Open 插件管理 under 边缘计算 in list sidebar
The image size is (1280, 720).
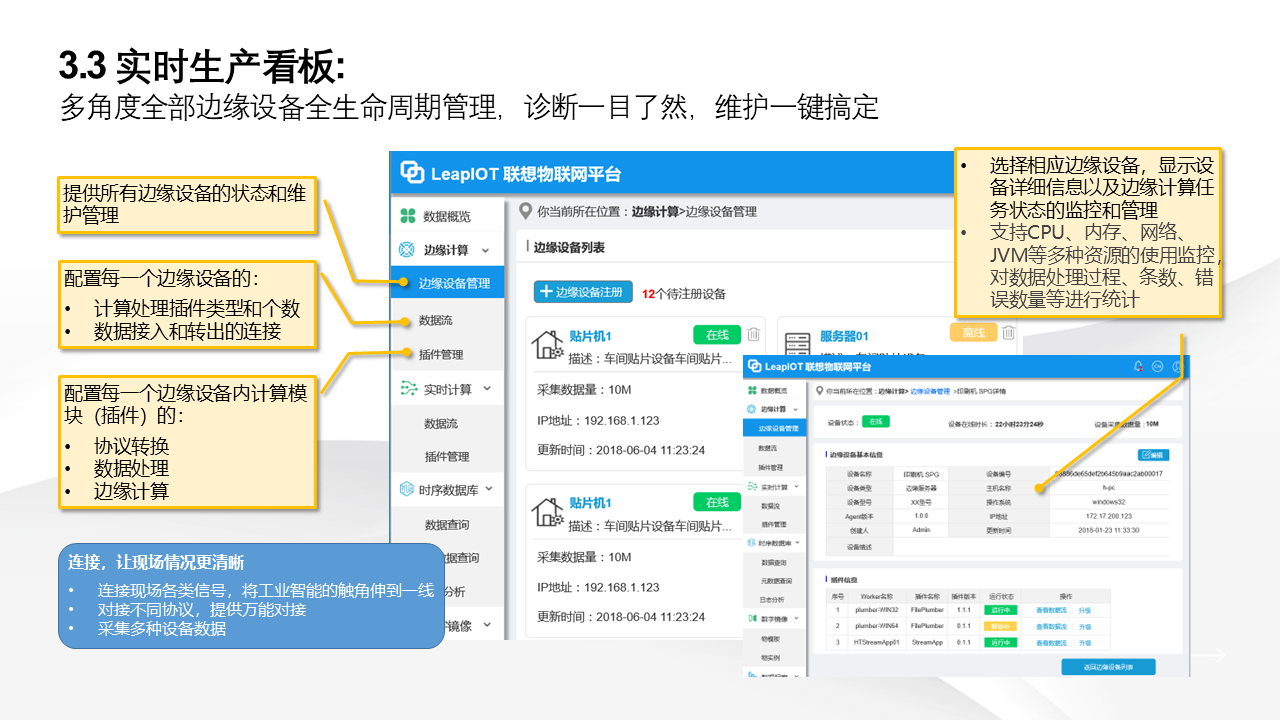click(x=441, y=355)
